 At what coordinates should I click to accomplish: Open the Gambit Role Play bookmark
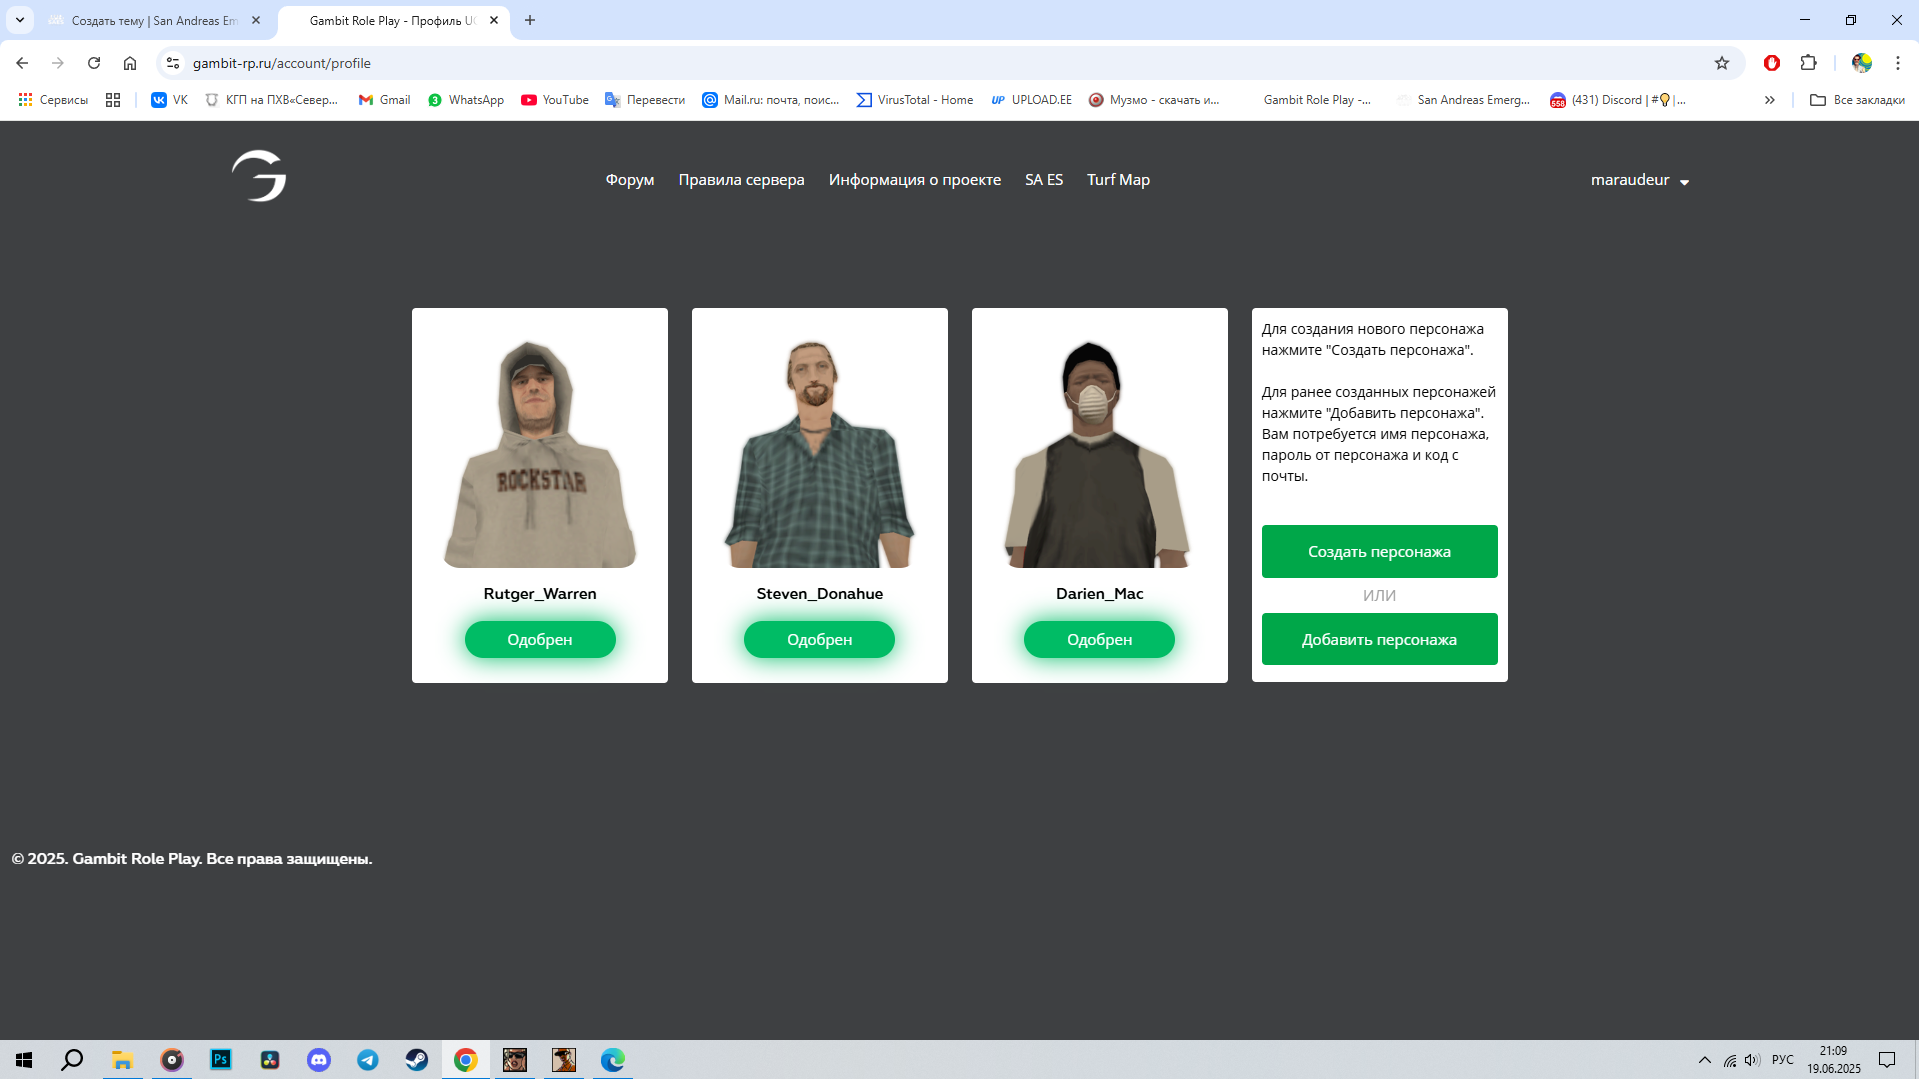[1307, 100]
